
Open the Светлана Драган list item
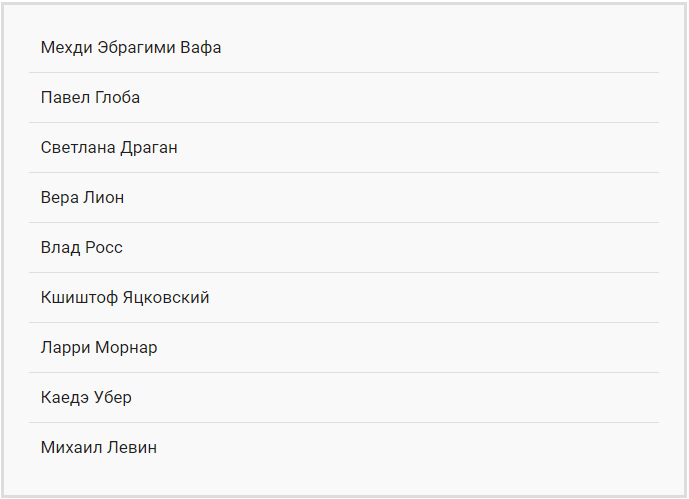tap(109, 148)
